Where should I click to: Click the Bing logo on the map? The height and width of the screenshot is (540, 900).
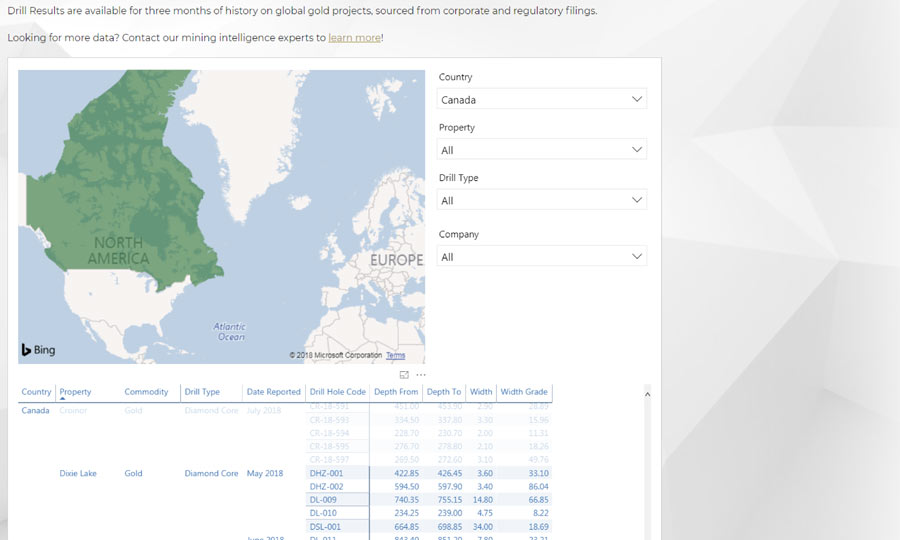(x=39, y=350)
